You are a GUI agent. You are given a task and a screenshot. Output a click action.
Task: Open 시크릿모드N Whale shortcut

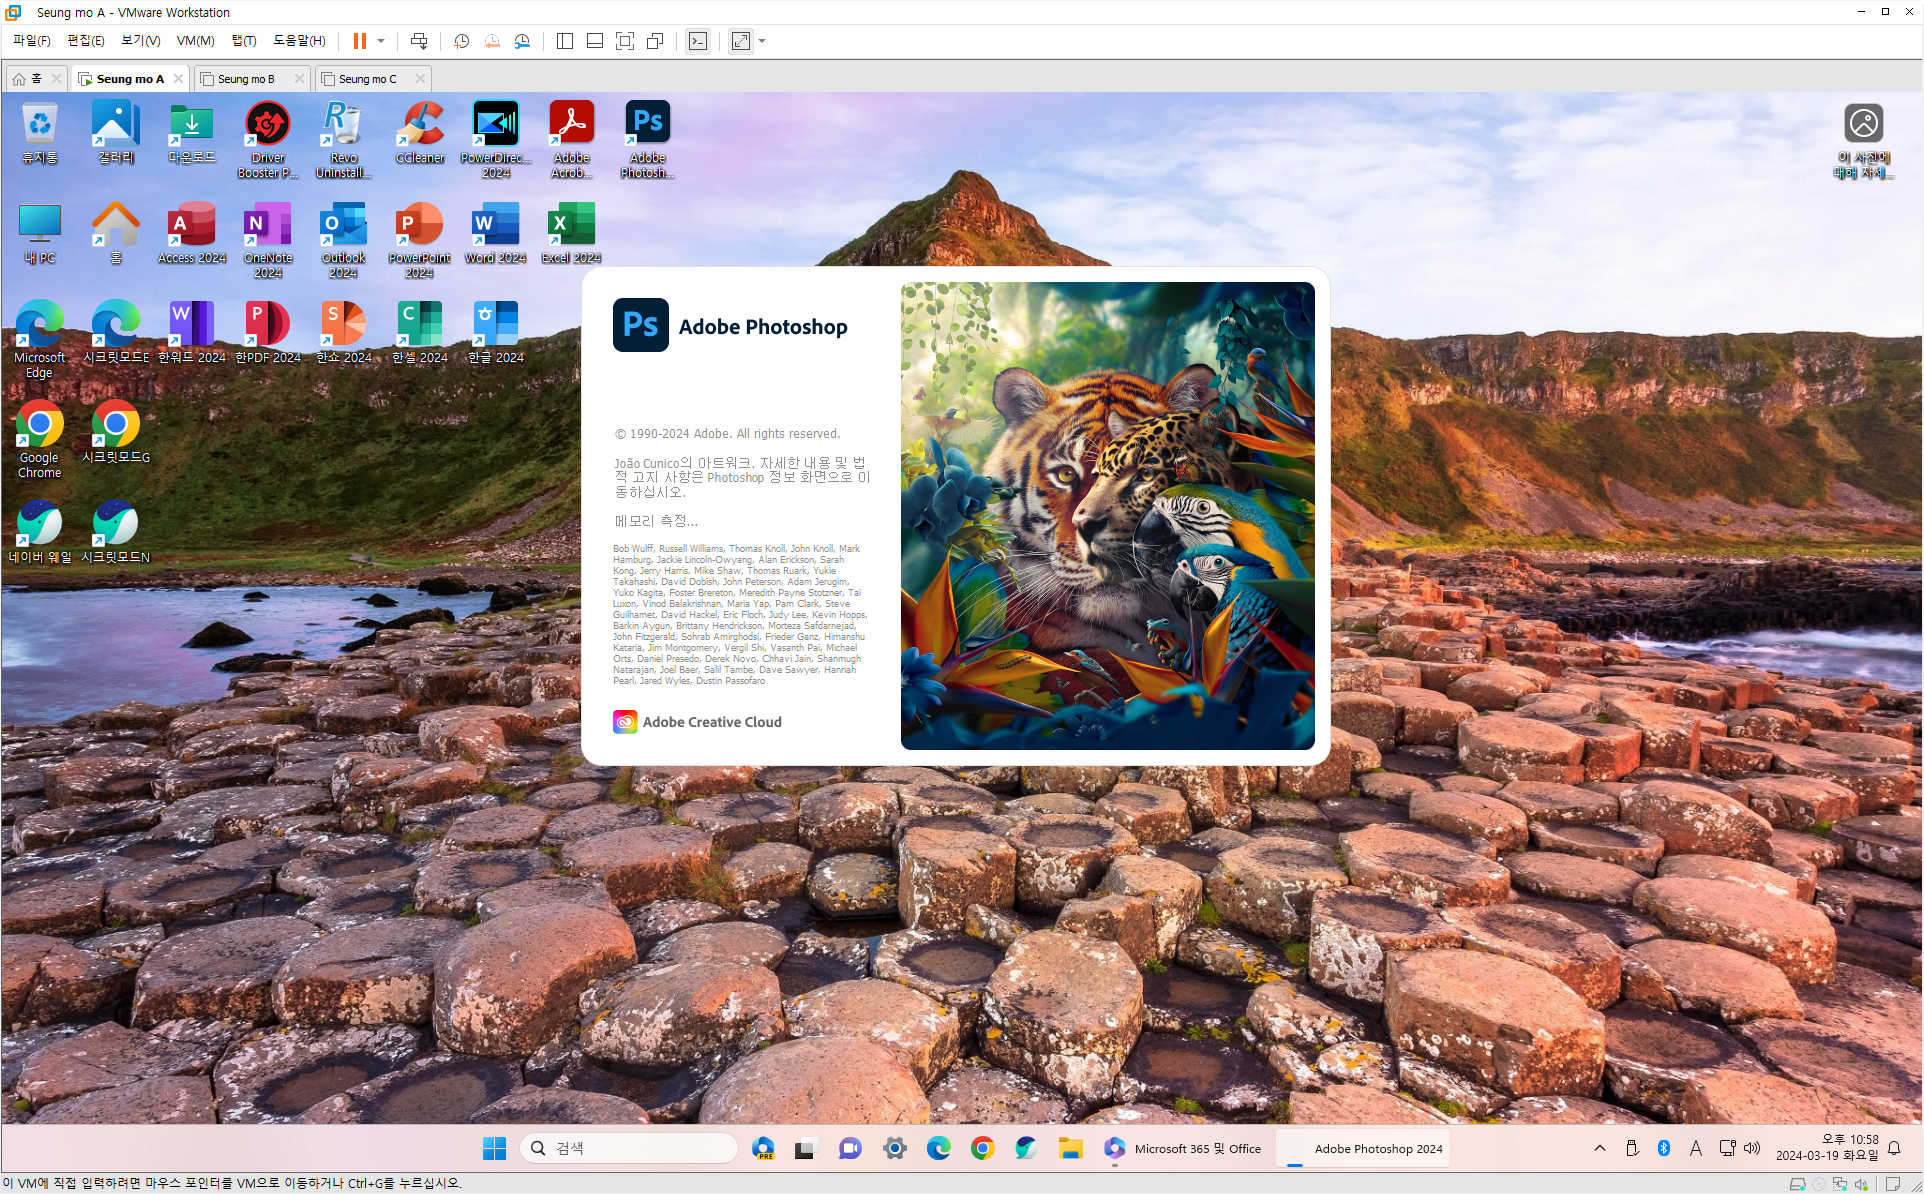[x=116, y=533]
